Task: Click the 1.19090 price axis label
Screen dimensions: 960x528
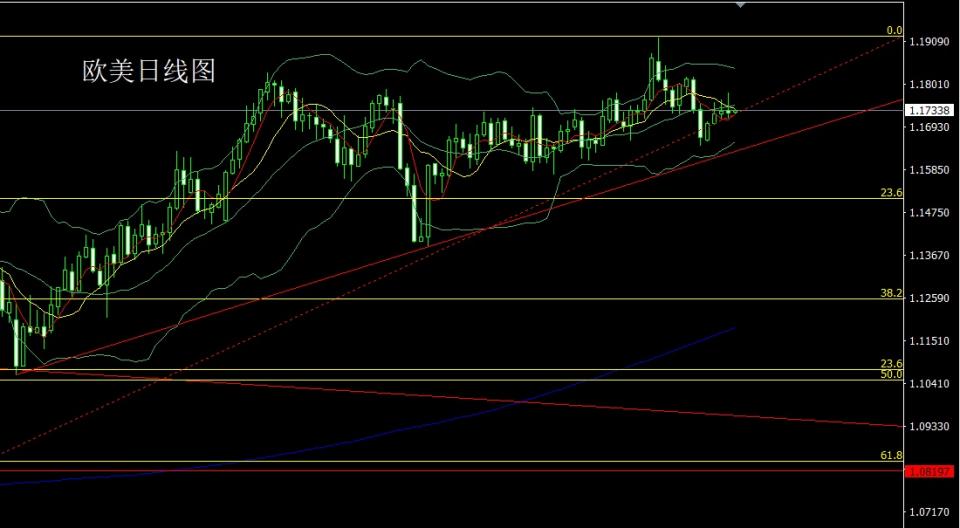Action: [931, 42]
